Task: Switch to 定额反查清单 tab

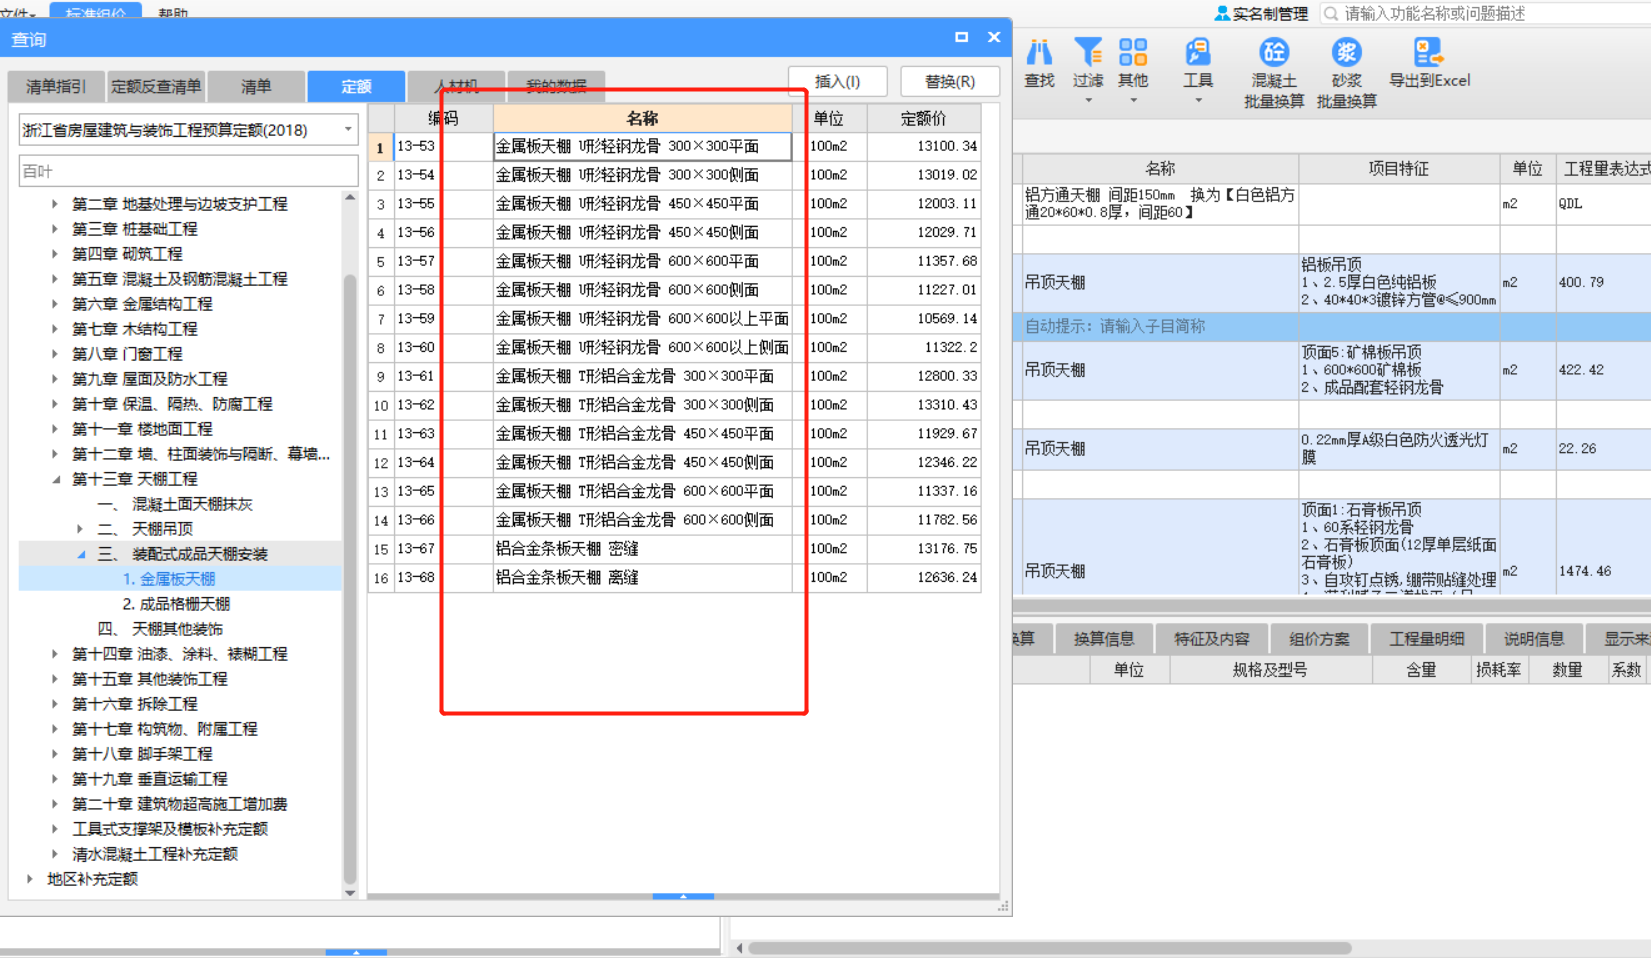Action: click(156, 87)
